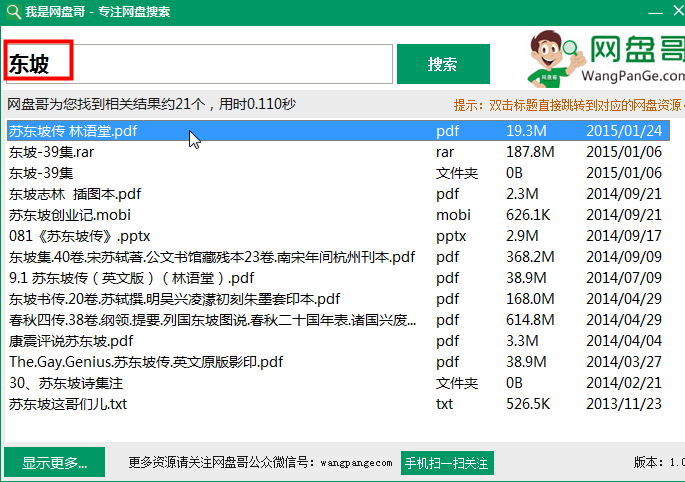
Task: Select the 30、苏东坡诗集注 folder row
Action: tap(338, 383)
